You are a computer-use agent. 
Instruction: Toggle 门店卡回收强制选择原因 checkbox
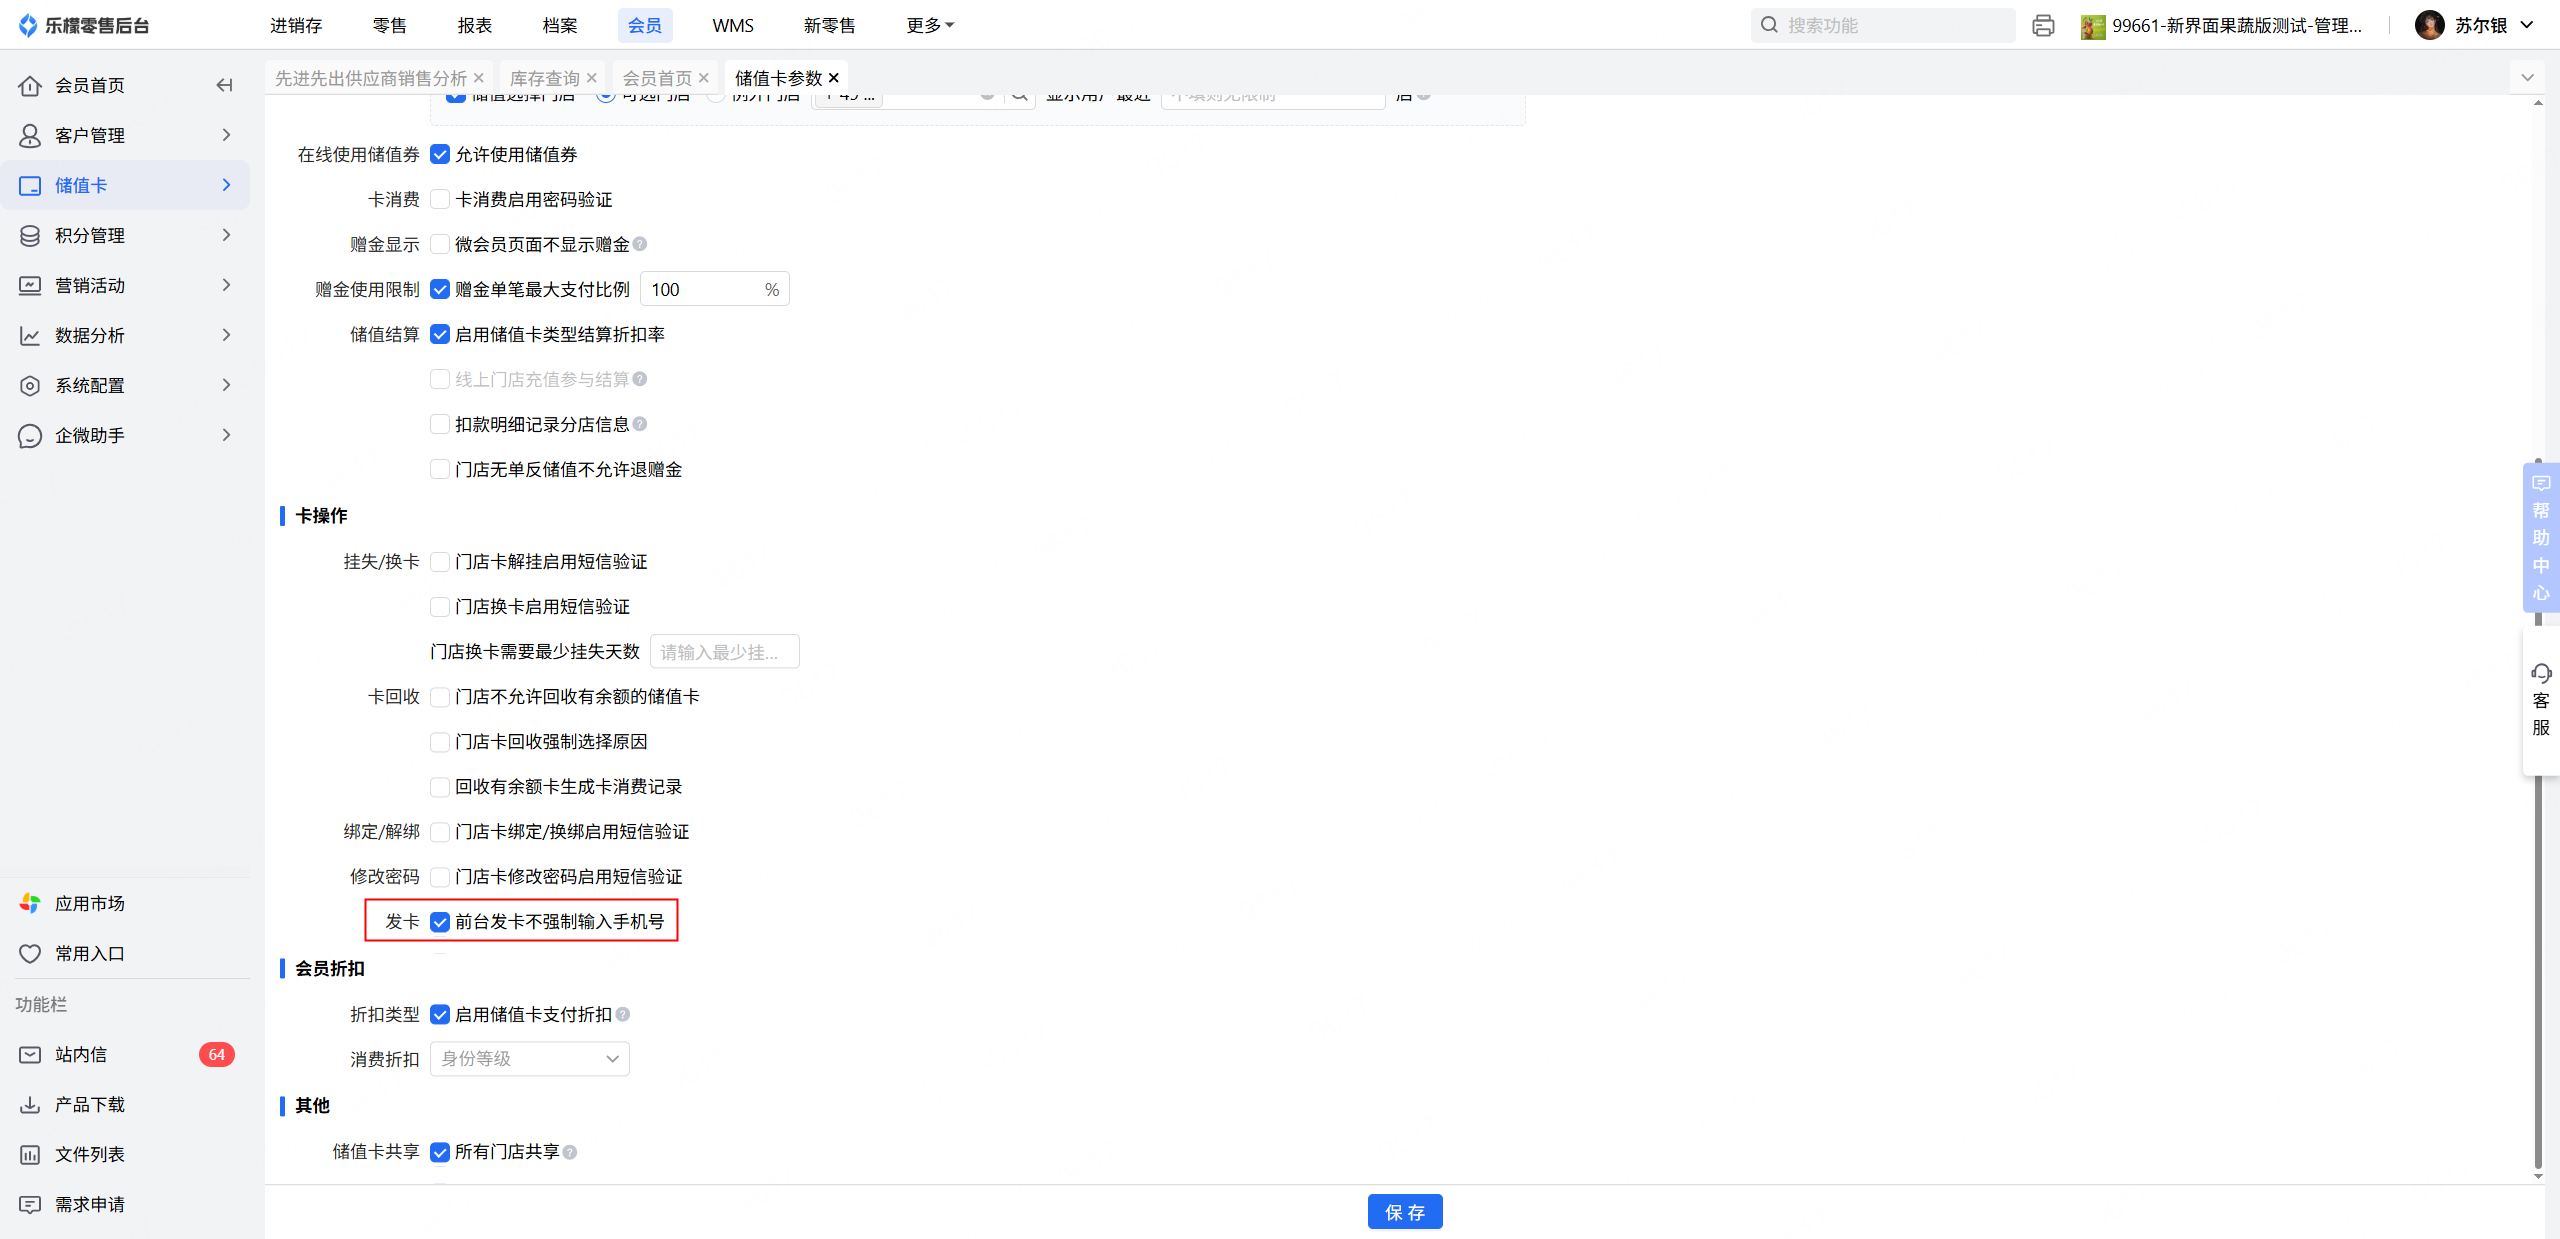pos(440,741)
